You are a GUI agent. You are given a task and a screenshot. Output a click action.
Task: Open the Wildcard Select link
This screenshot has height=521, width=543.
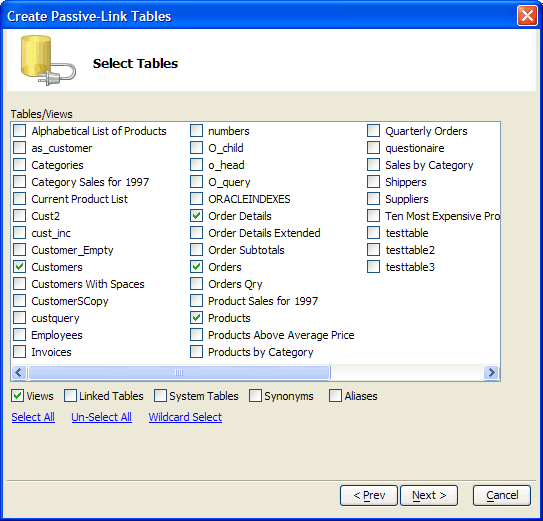[185, 417]
